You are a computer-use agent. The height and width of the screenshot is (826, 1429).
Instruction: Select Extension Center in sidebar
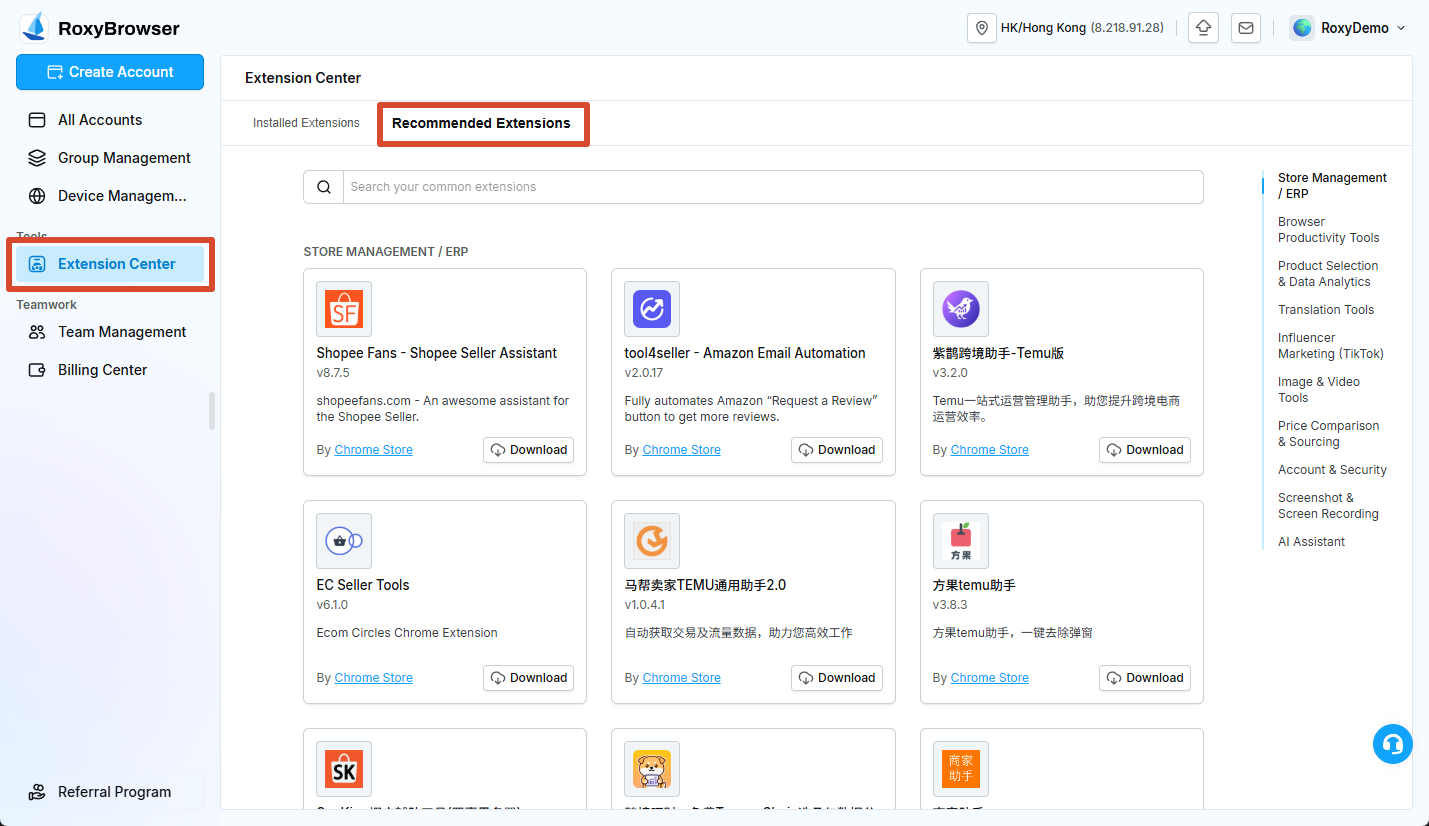110,264
